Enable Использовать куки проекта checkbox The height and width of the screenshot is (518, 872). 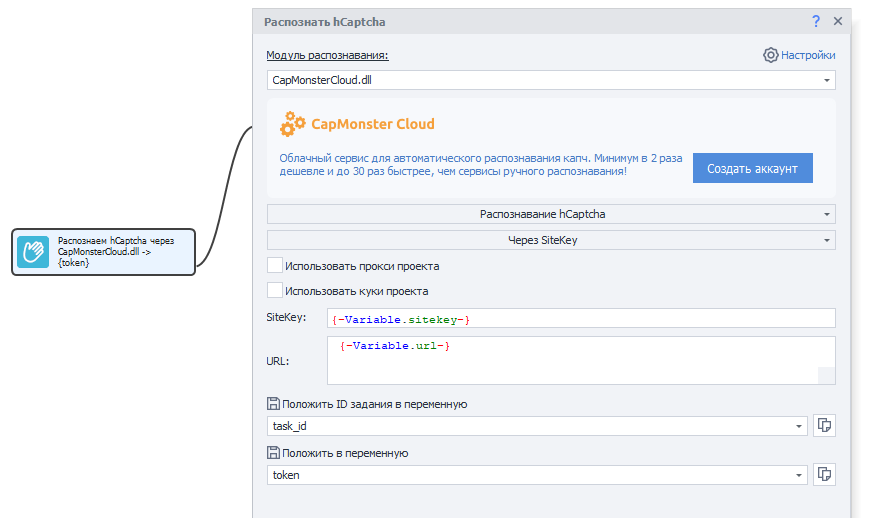[275, 290]
